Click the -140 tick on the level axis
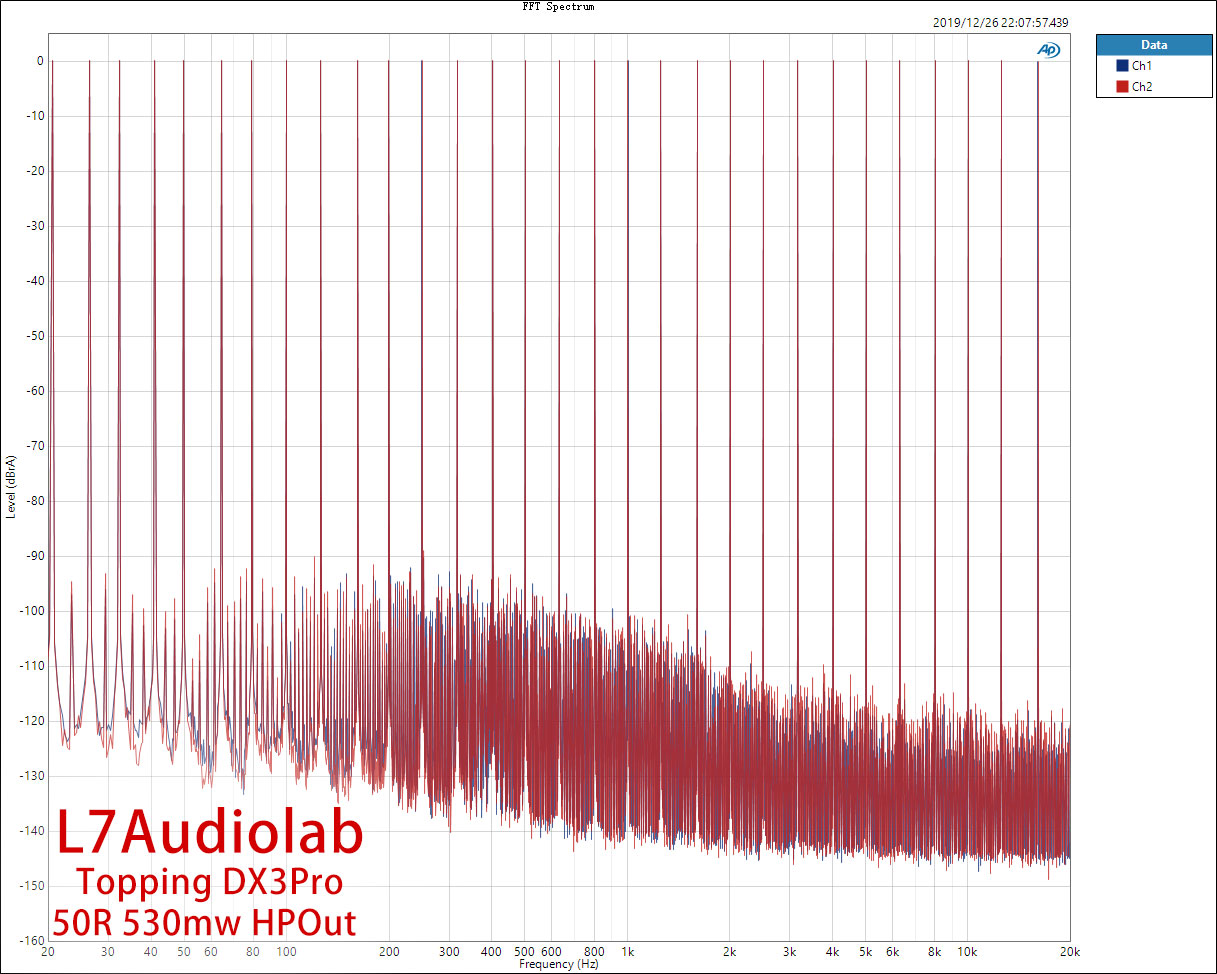1217x974 pixels. pos(31,831)
